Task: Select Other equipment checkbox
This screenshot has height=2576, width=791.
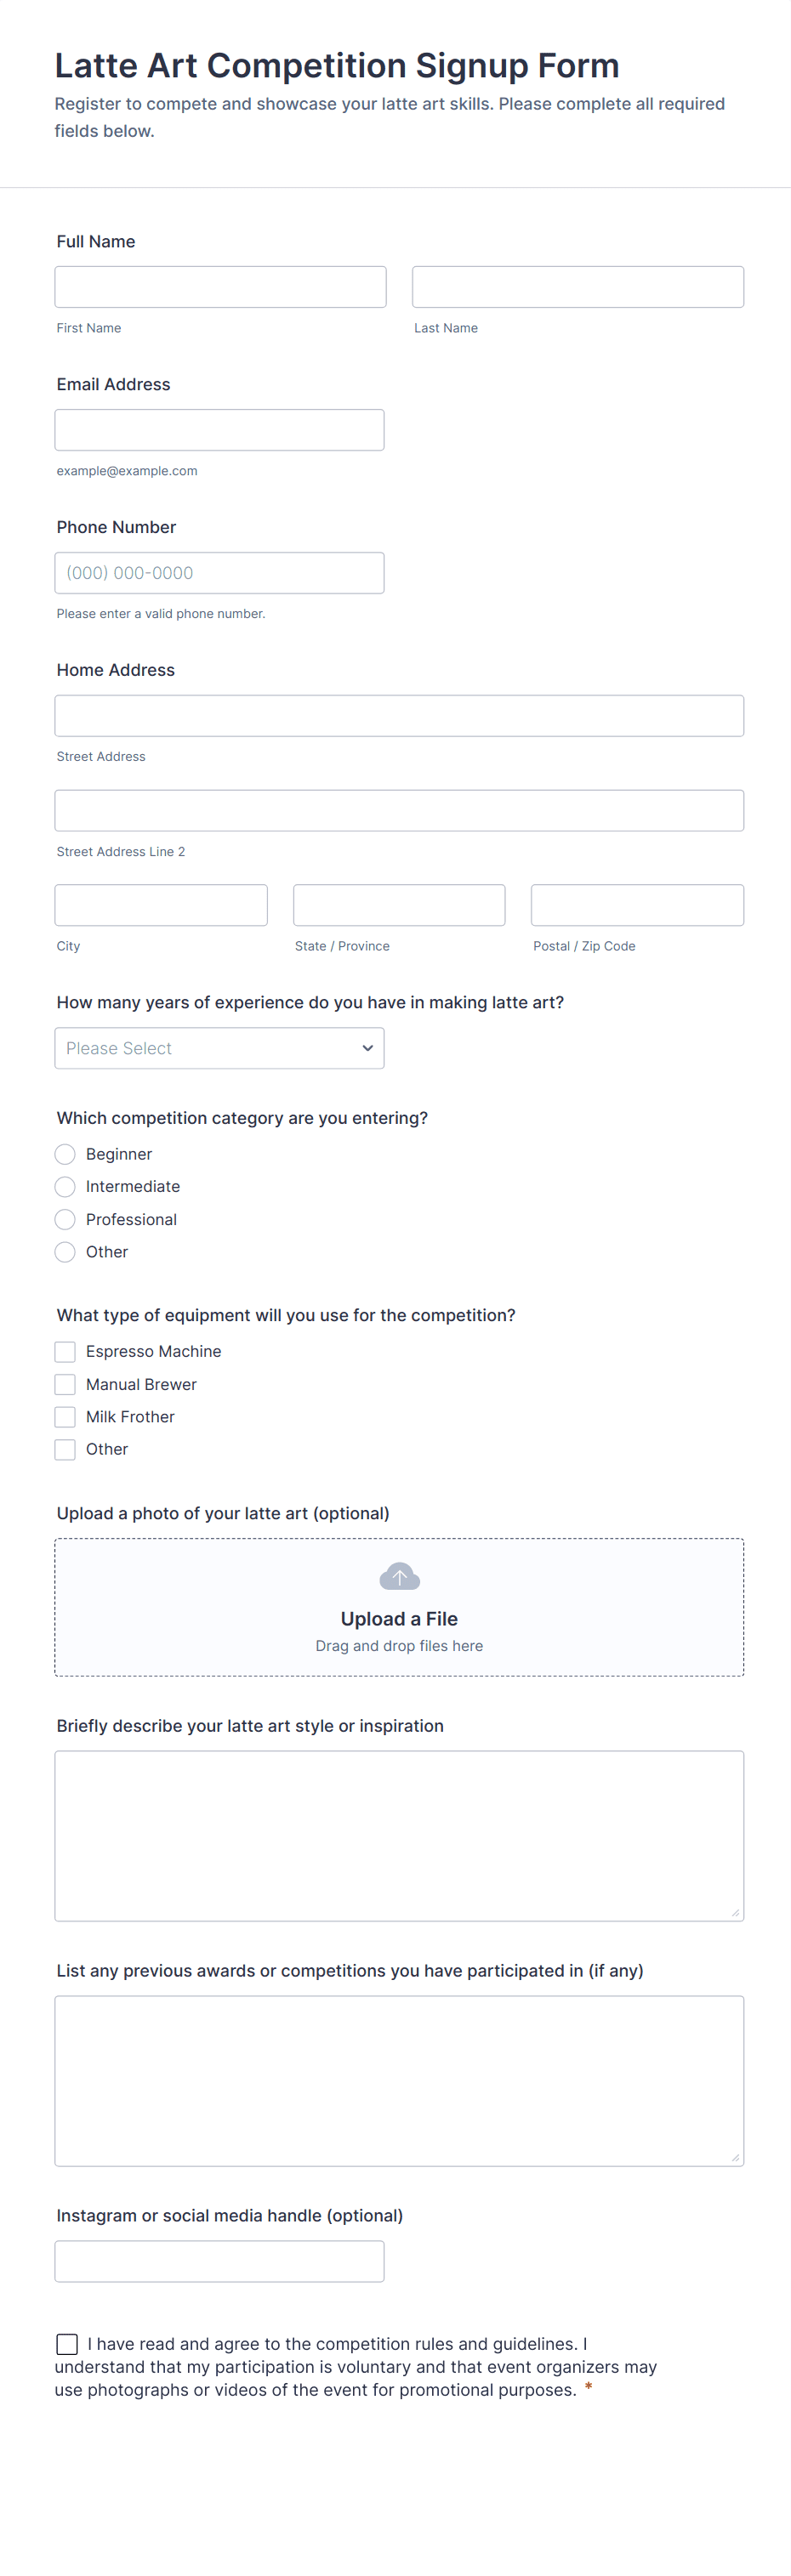Action: tap(65, 1450)
